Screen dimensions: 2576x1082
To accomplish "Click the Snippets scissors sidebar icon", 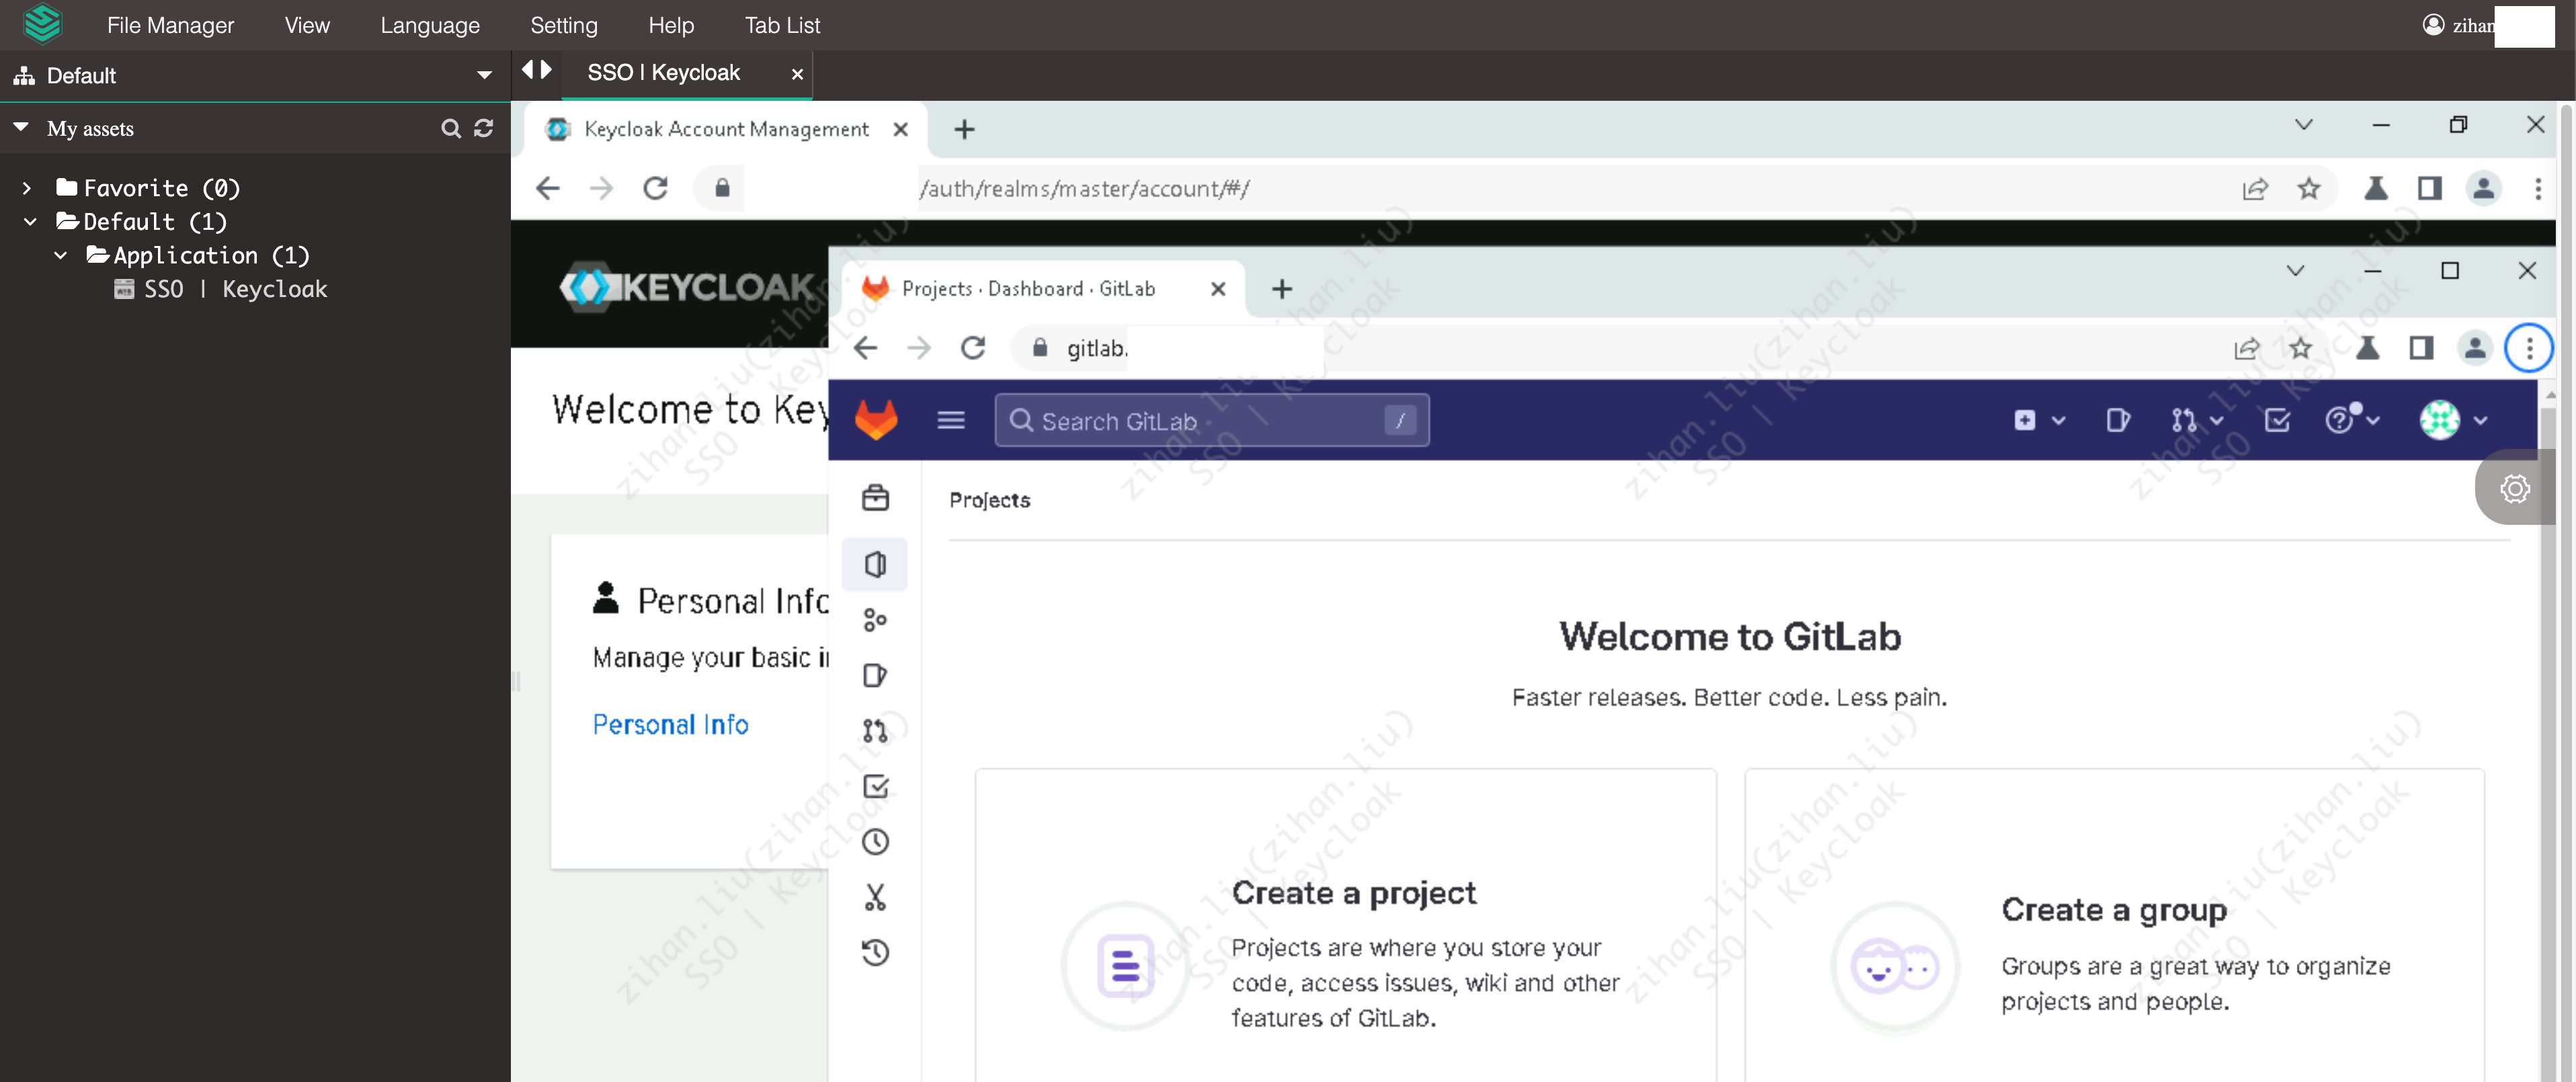I will click(x=875, y=897).
